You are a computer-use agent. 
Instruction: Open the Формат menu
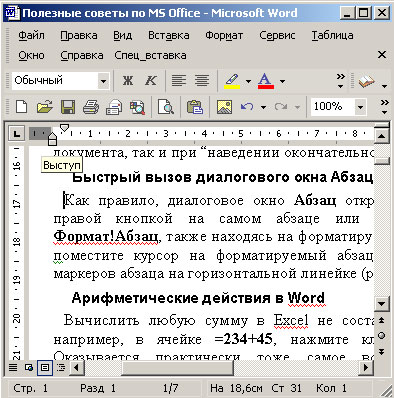[224, 35]
